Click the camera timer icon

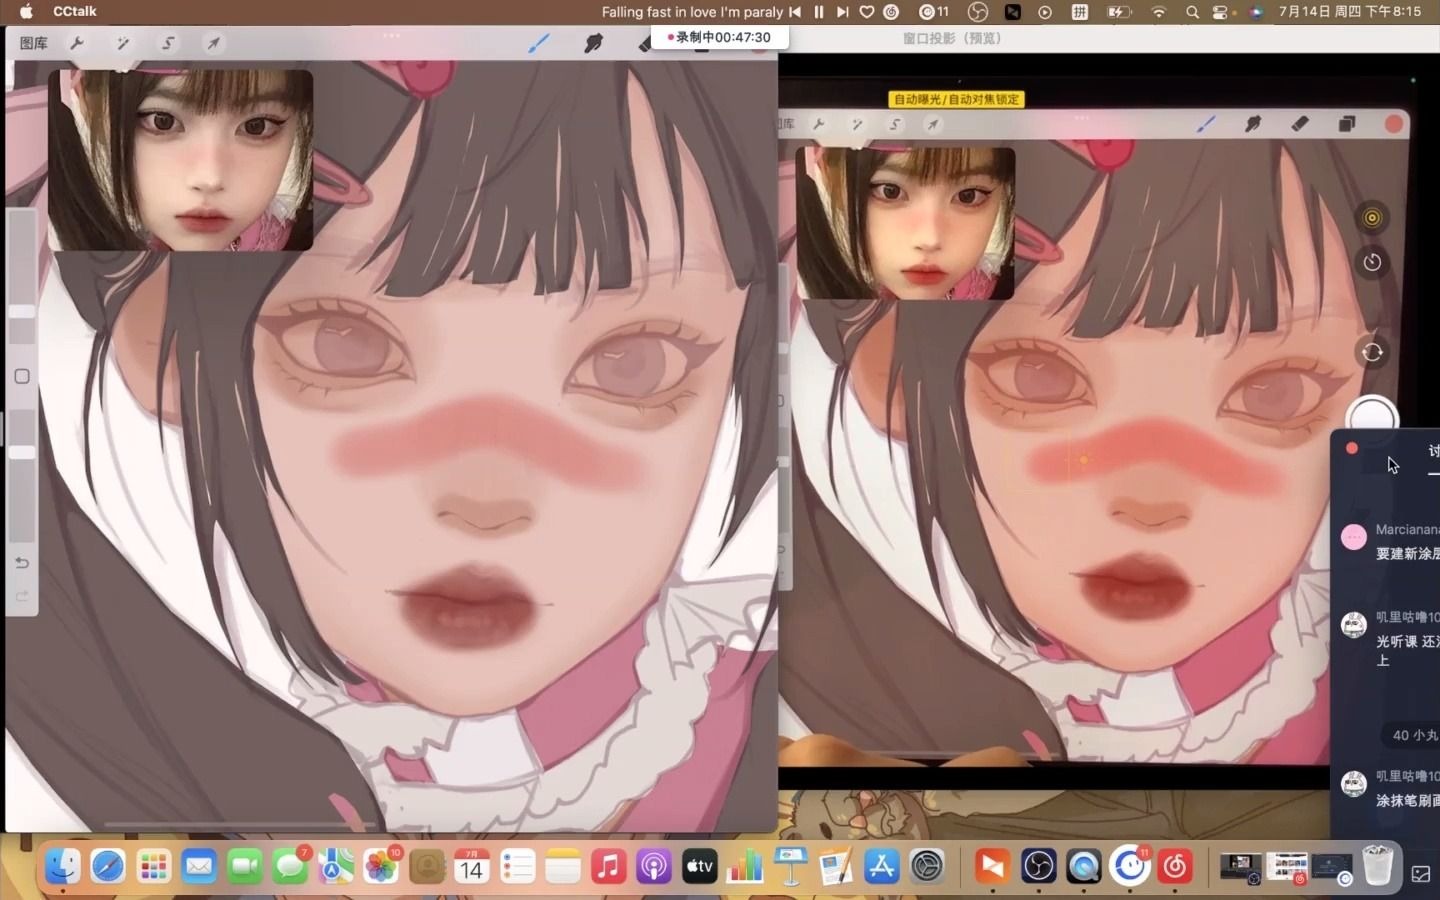coord(1372,262)
